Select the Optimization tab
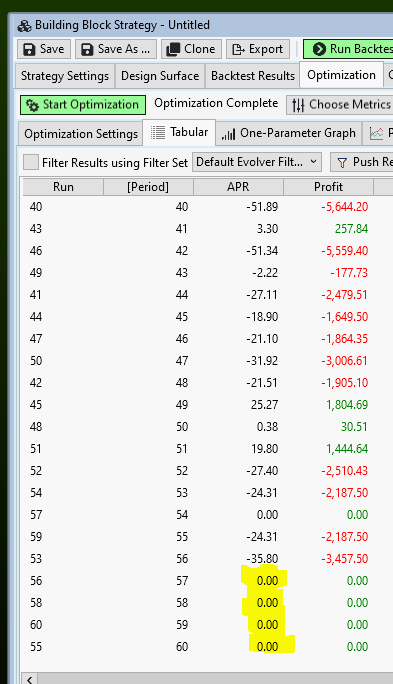 tap(341, 75)
